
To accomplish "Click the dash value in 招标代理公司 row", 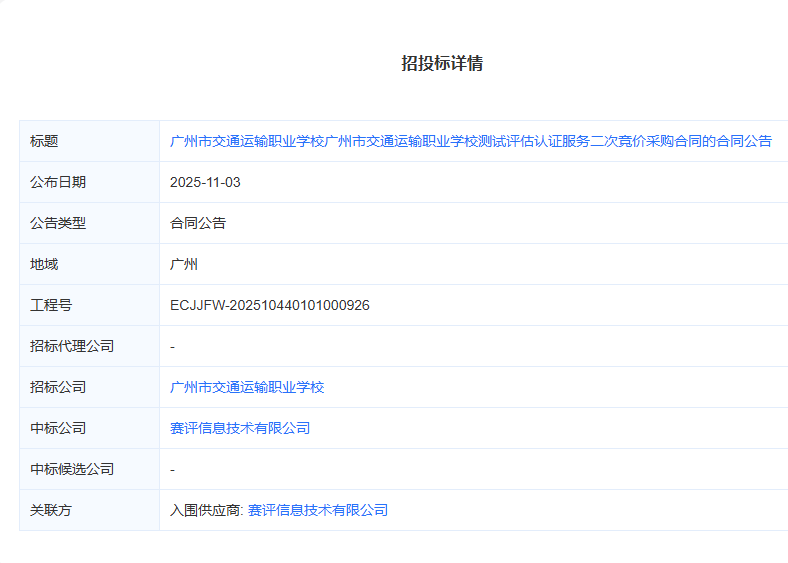I will (172, 347).
